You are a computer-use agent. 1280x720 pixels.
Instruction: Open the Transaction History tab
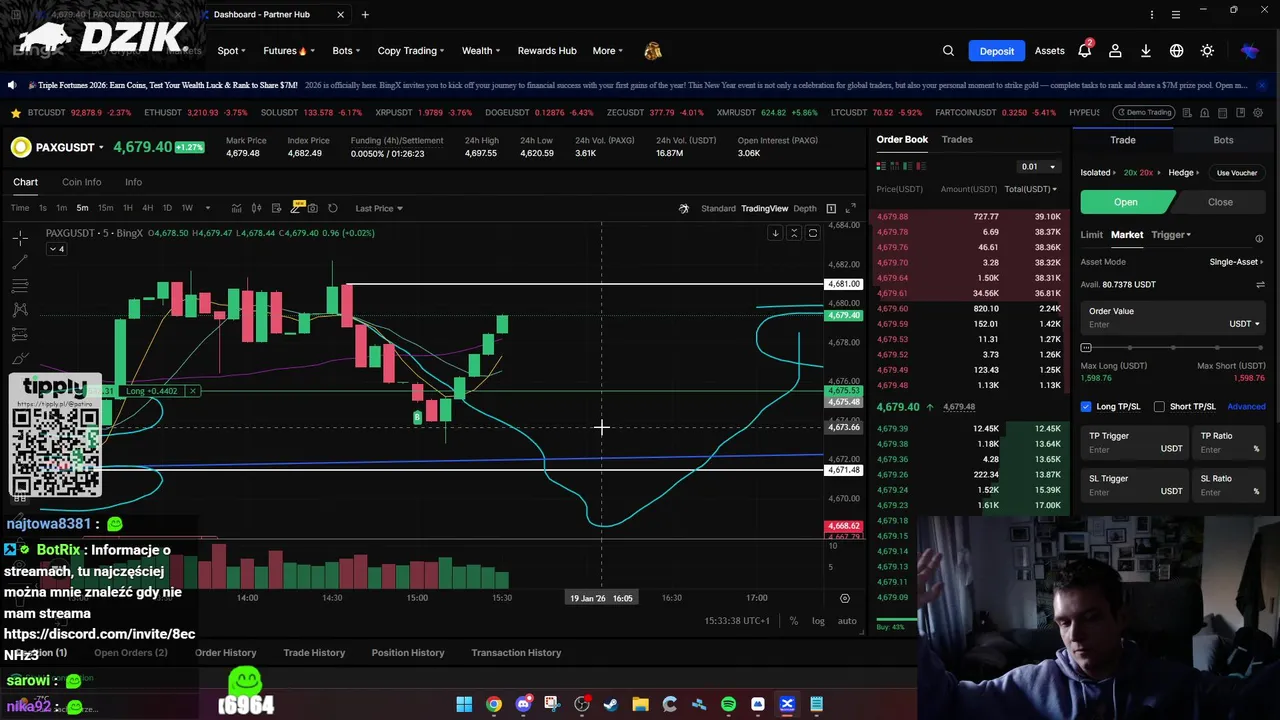[x=516, y=653]
